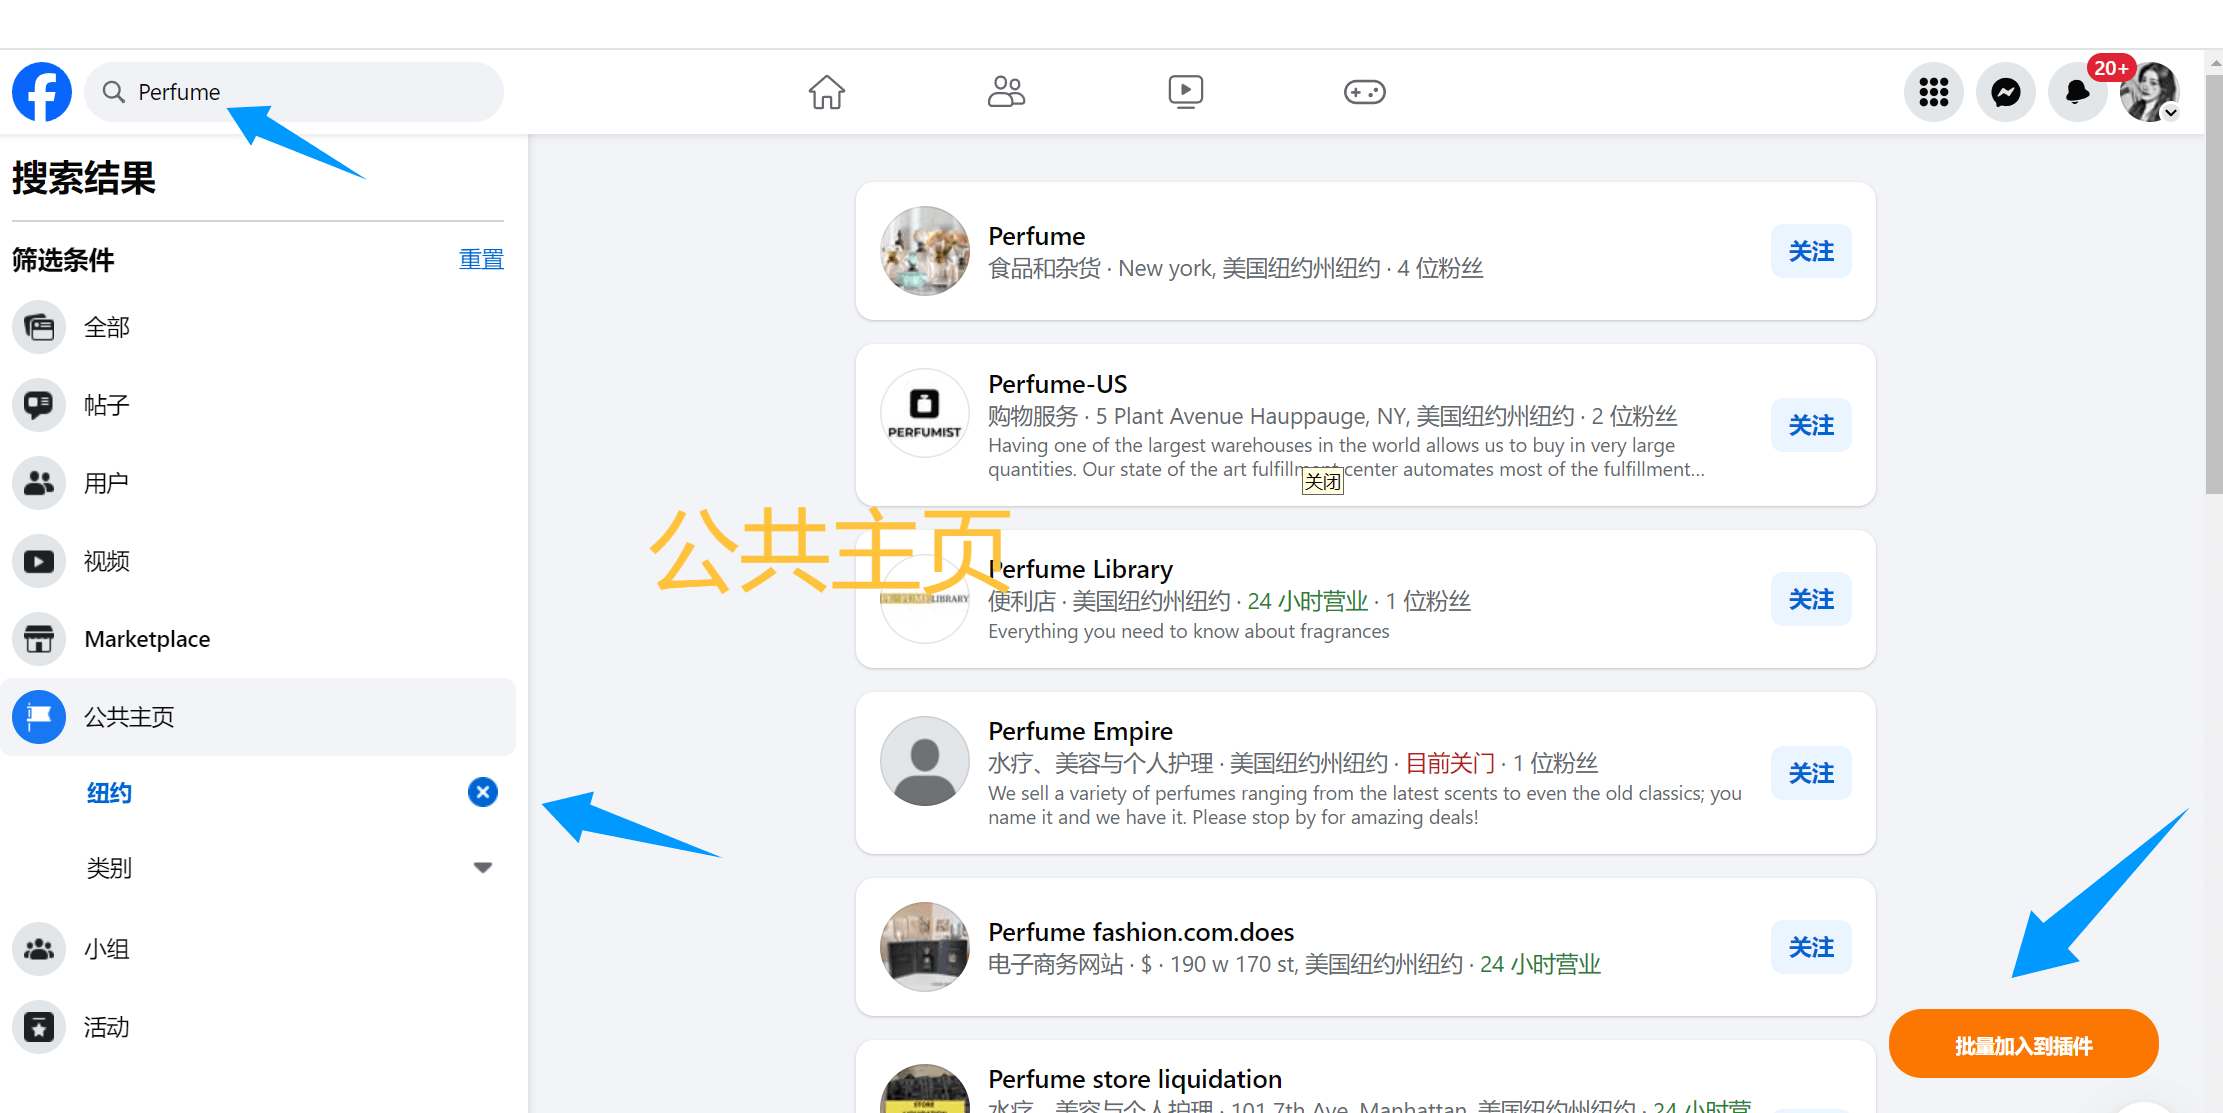
Task: Click the 批量加入到插件 orange button
Action: tap(2023, 1044)
